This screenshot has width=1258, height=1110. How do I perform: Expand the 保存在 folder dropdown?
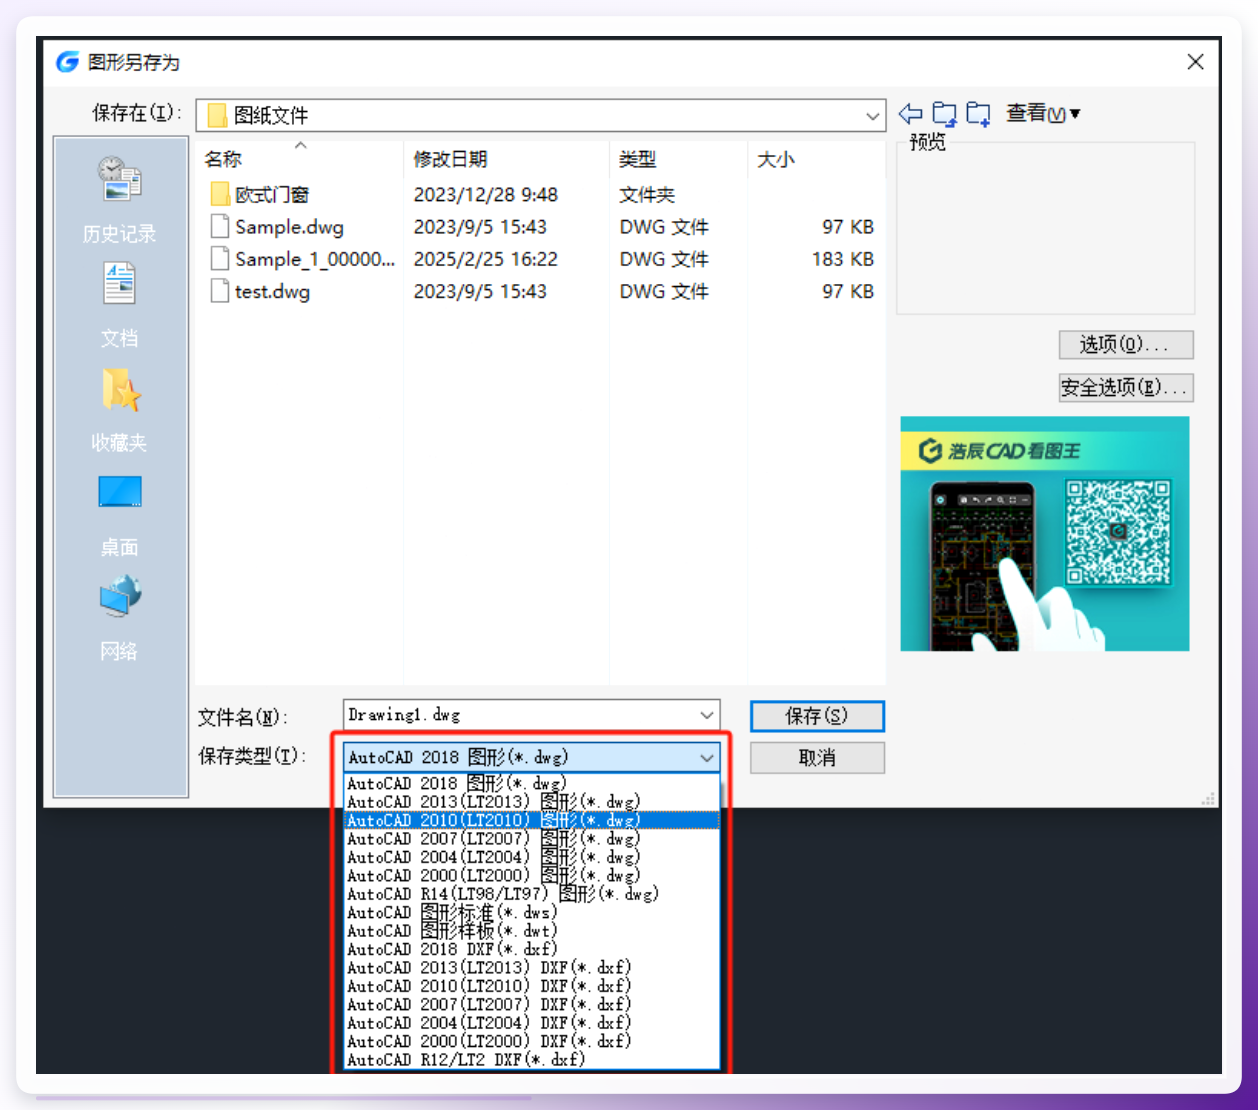872,116
